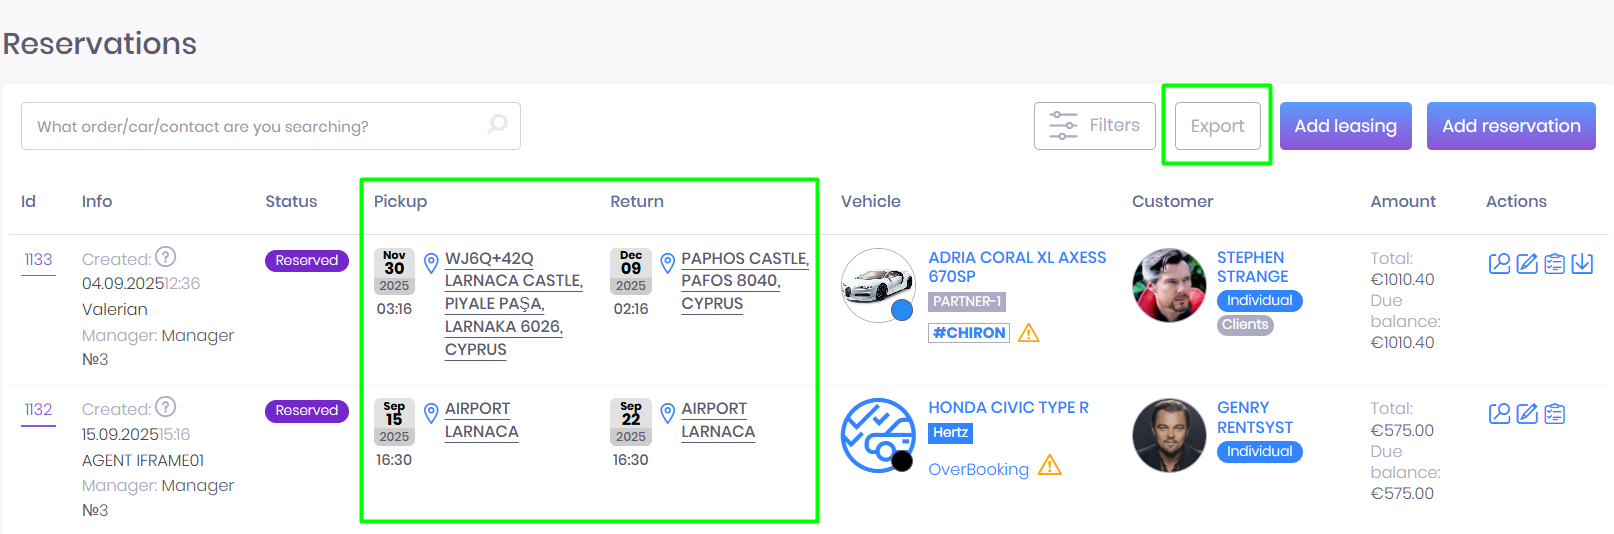Screen dimensions: 1614x534
Task: Click the search magnifier icon
Action: point(497,125)
